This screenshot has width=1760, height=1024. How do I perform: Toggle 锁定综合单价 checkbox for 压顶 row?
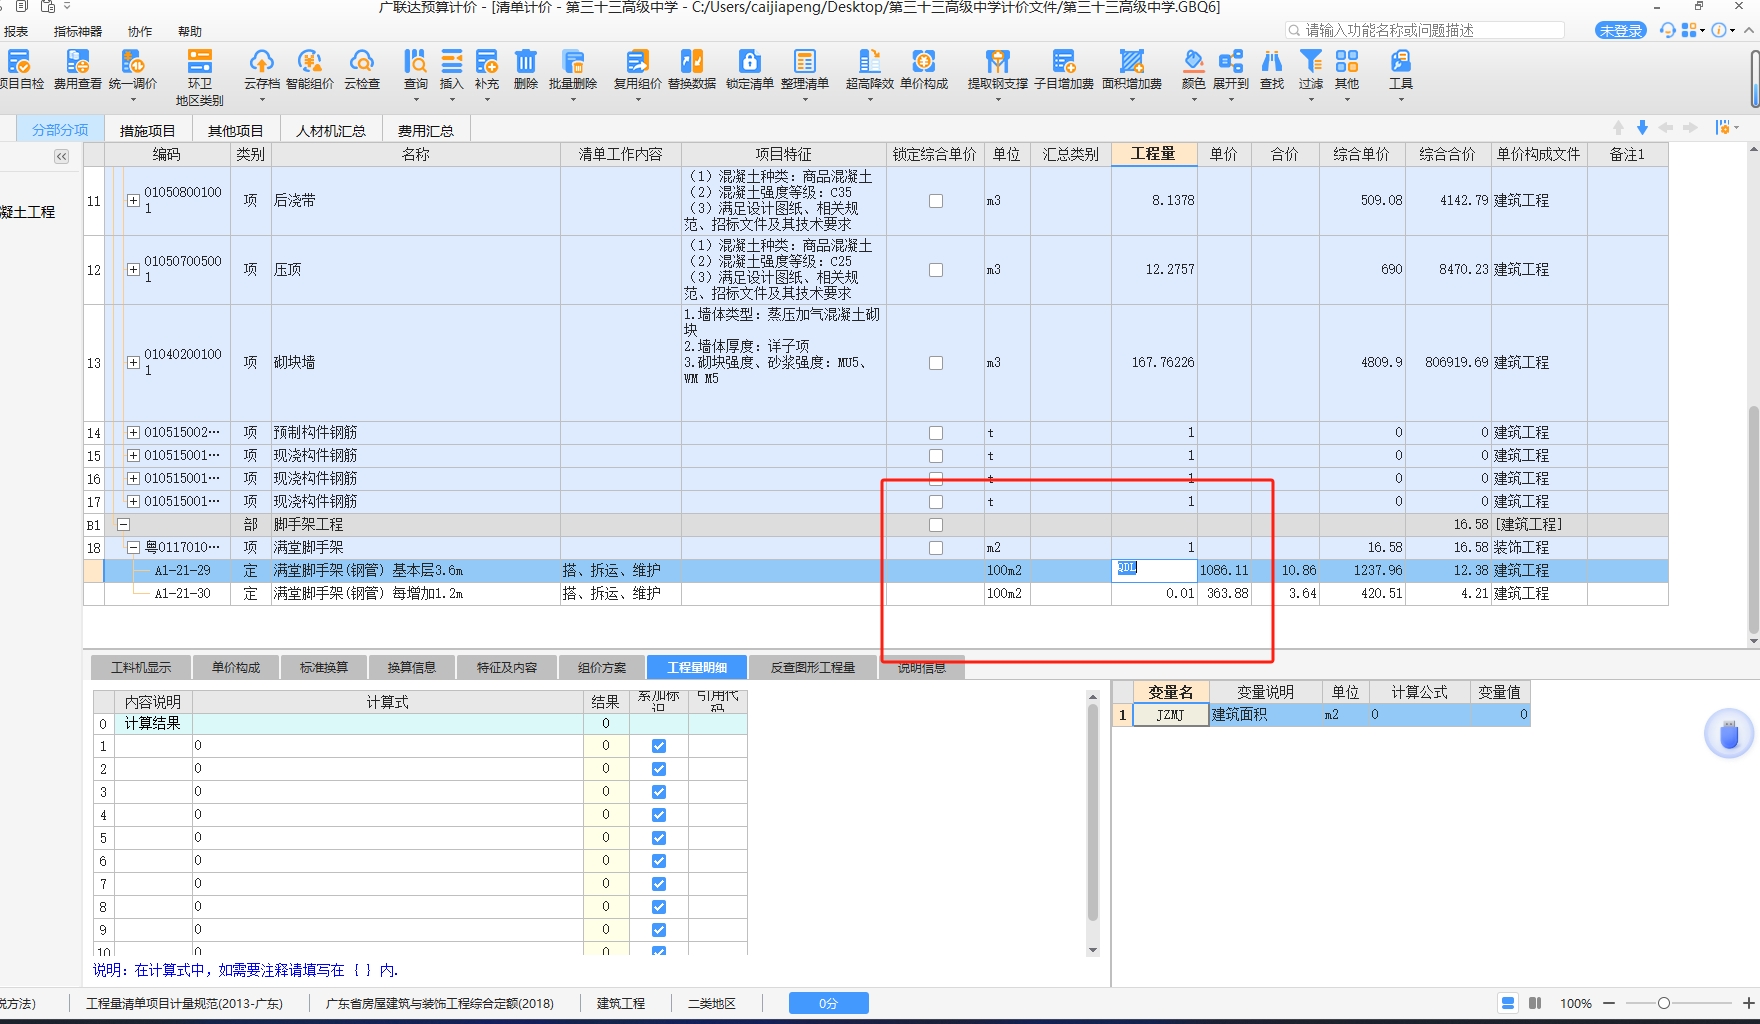(x=936, y=270)
